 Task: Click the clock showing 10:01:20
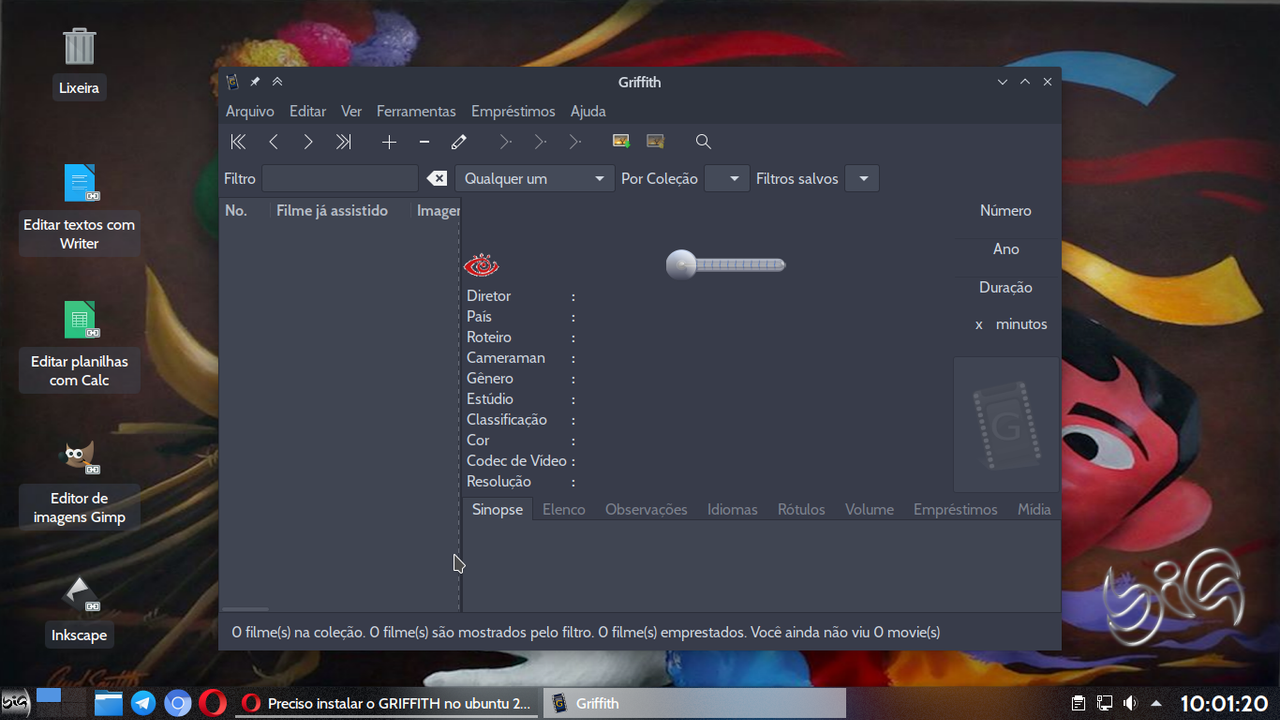click(x=1224, y=703)
